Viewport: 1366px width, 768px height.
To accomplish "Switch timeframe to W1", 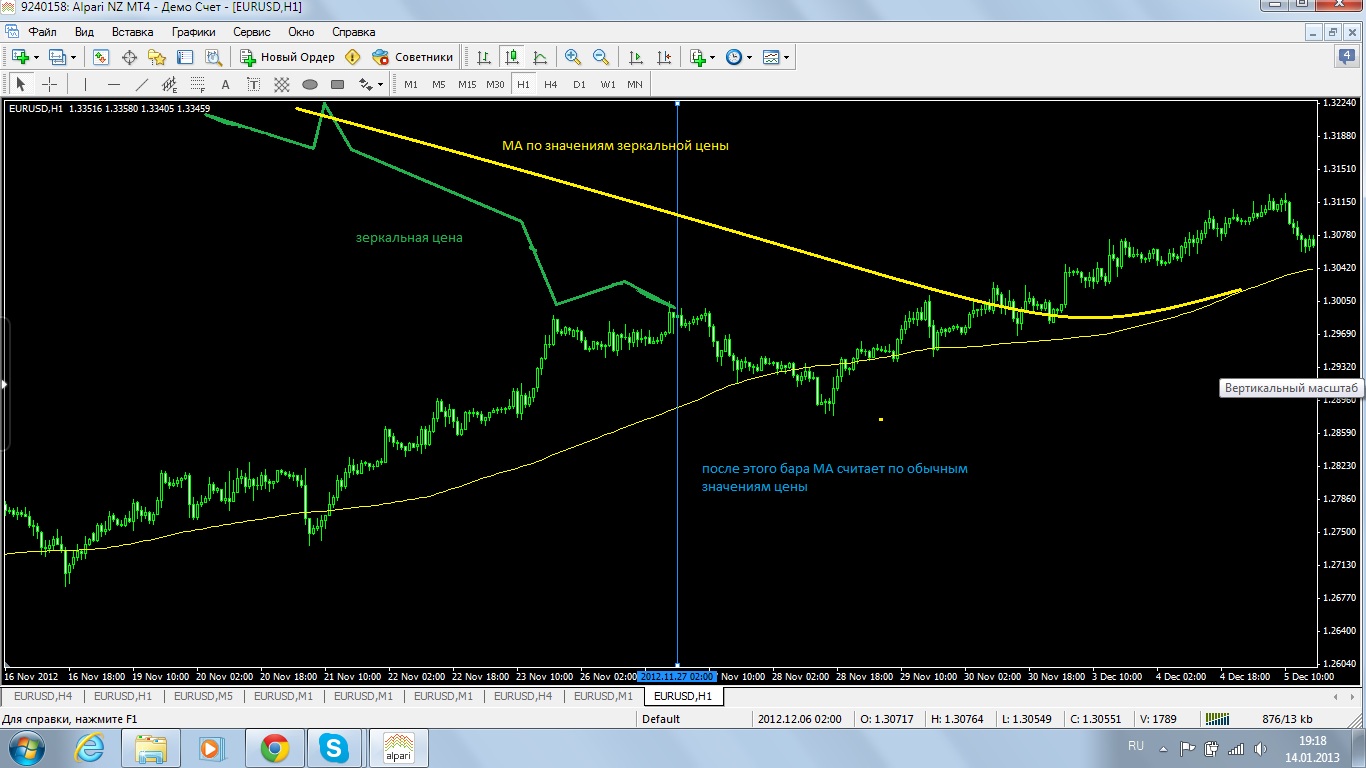I will (608, 84).
